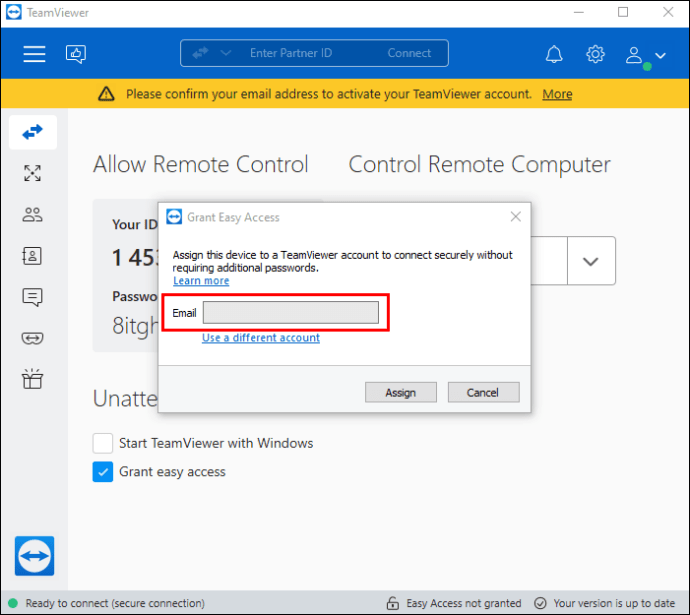The width and height of the screenshot is (690, 615).
Task: Close the Grant Easy Access dialog
Action: [x=516, y=216]
